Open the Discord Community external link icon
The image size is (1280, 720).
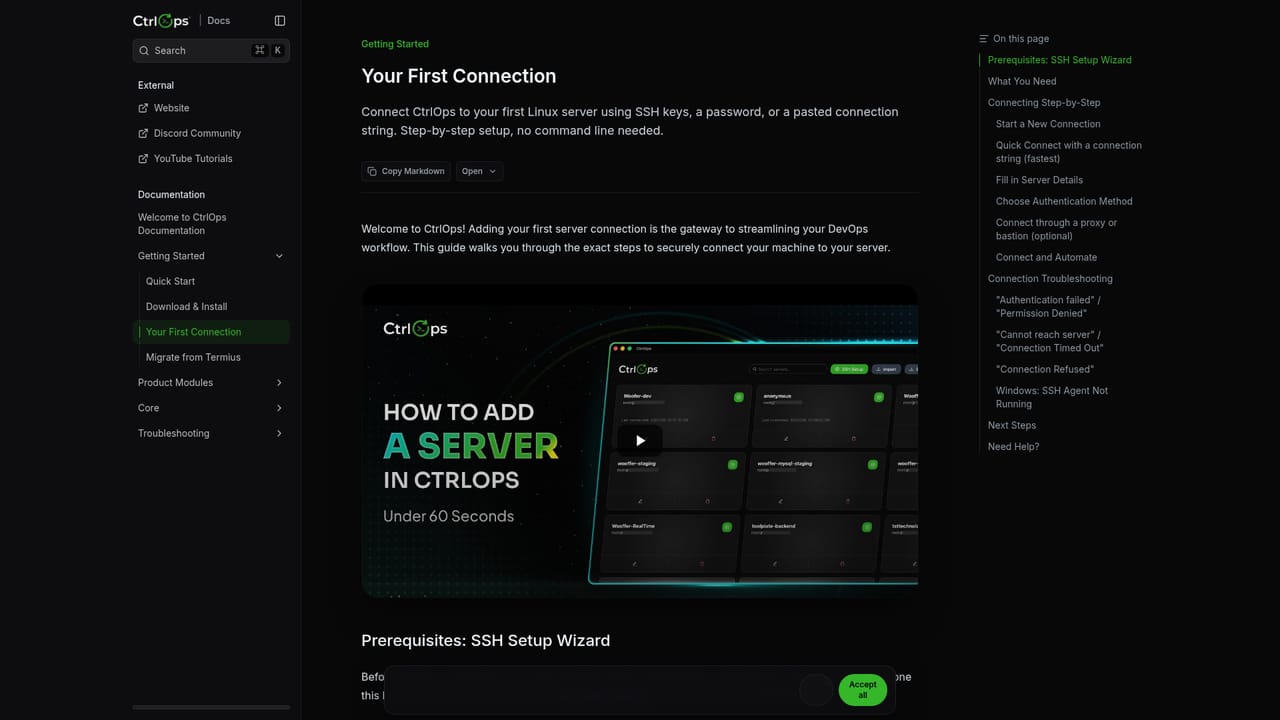tap(144, 133)
